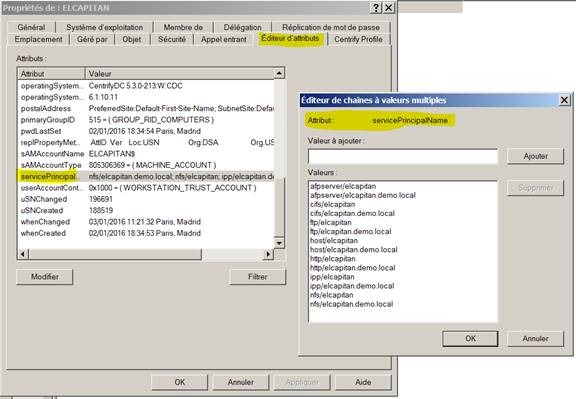Open the Général tab
The height and width of the screenshot is (399, 576).
click(x=31, y=27)
